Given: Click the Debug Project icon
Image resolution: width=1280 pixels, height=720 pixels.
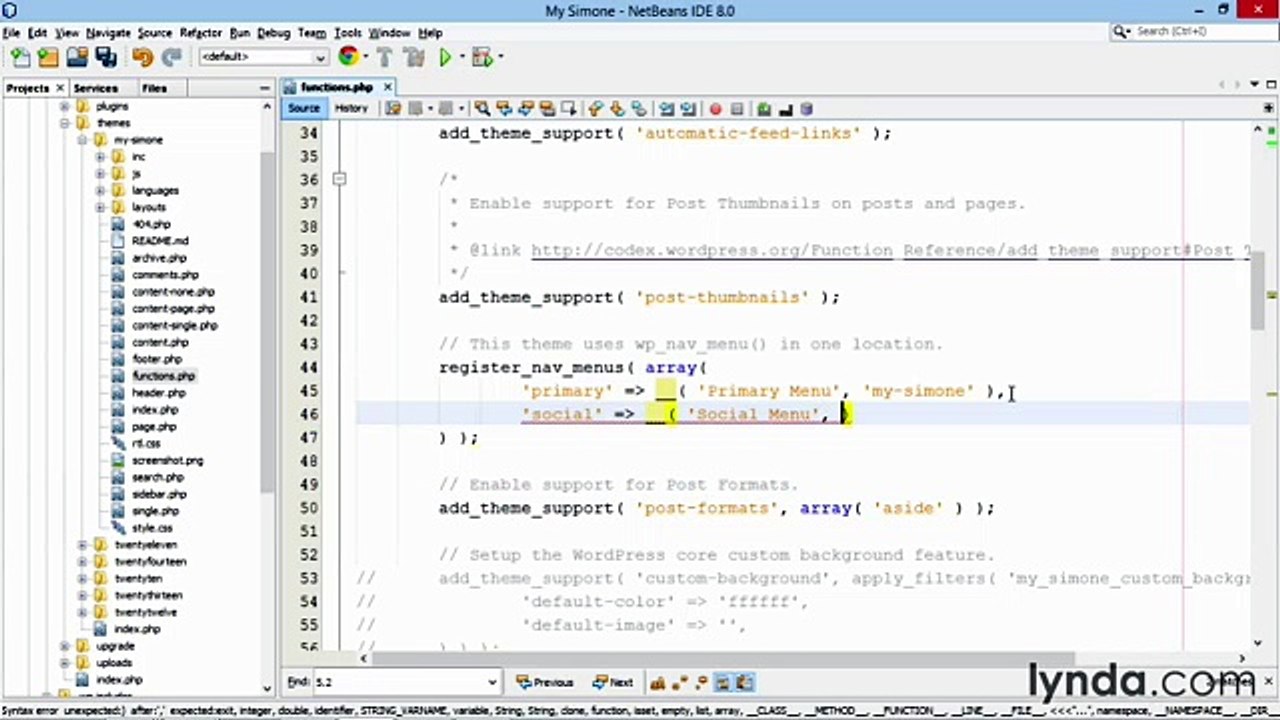Looking at the screenshot, I should pyautogui.click(x=482, y=57).
